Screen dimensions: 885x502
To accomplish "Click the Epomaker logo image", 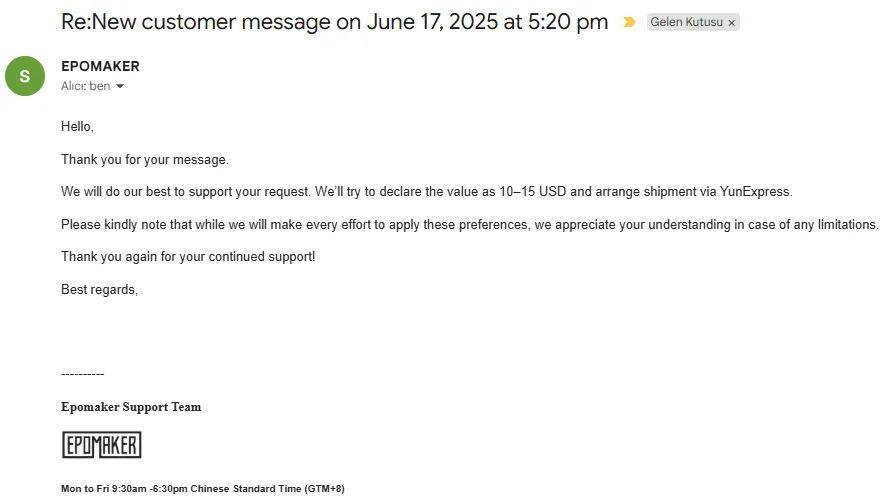I will [101, 445].
